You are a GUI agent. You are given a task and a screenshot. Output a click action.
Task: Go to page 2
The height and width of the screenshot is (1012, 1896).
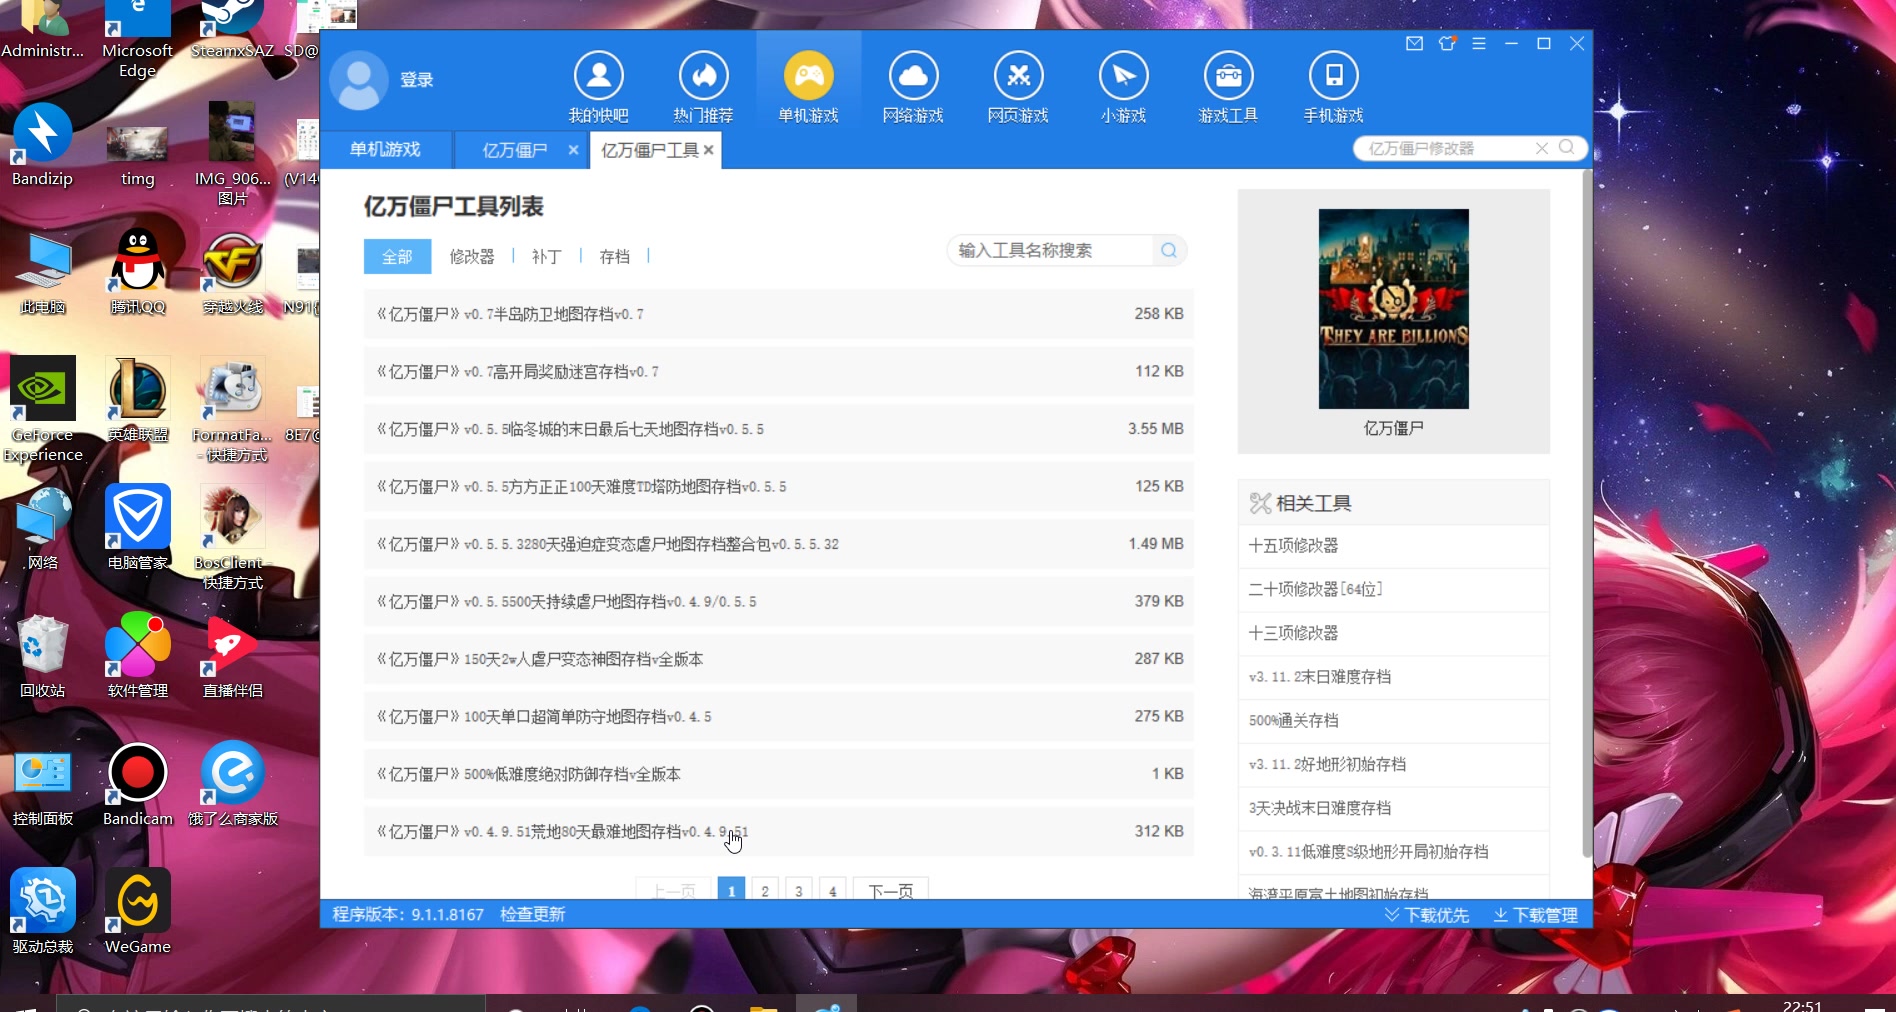tap(765, 889)
